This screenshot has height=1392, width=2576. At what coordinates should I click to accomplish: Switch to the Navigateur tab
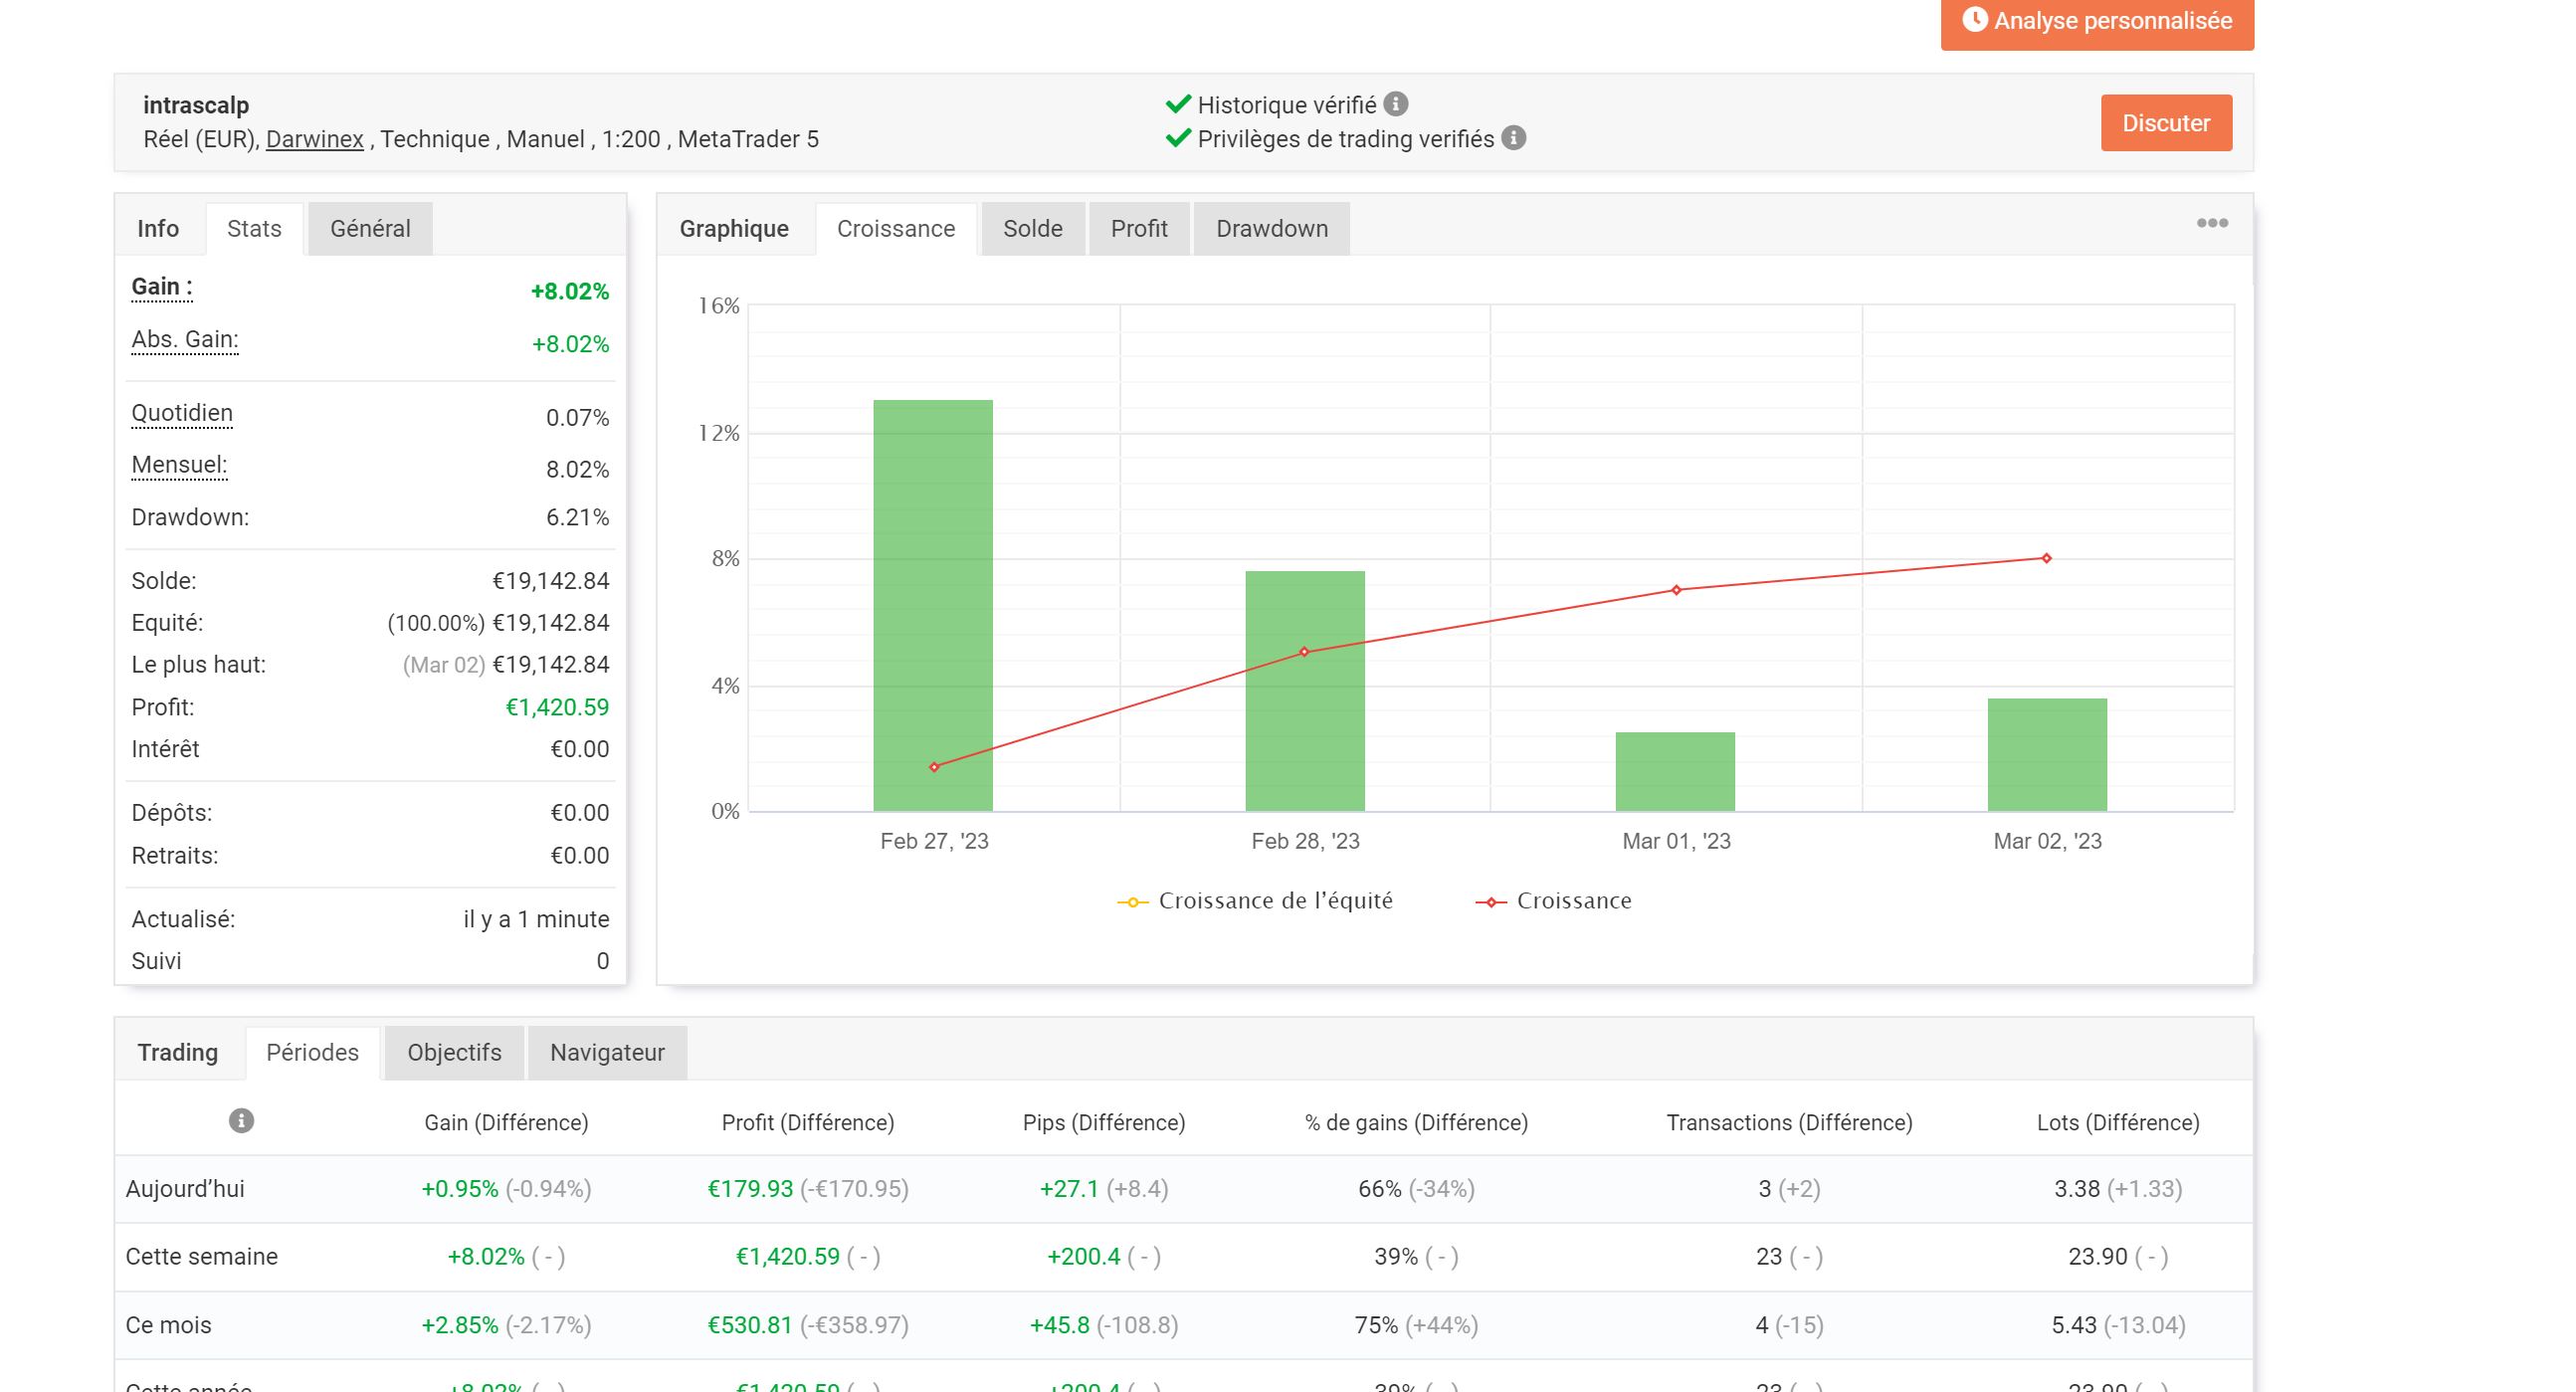point(607,1053)
